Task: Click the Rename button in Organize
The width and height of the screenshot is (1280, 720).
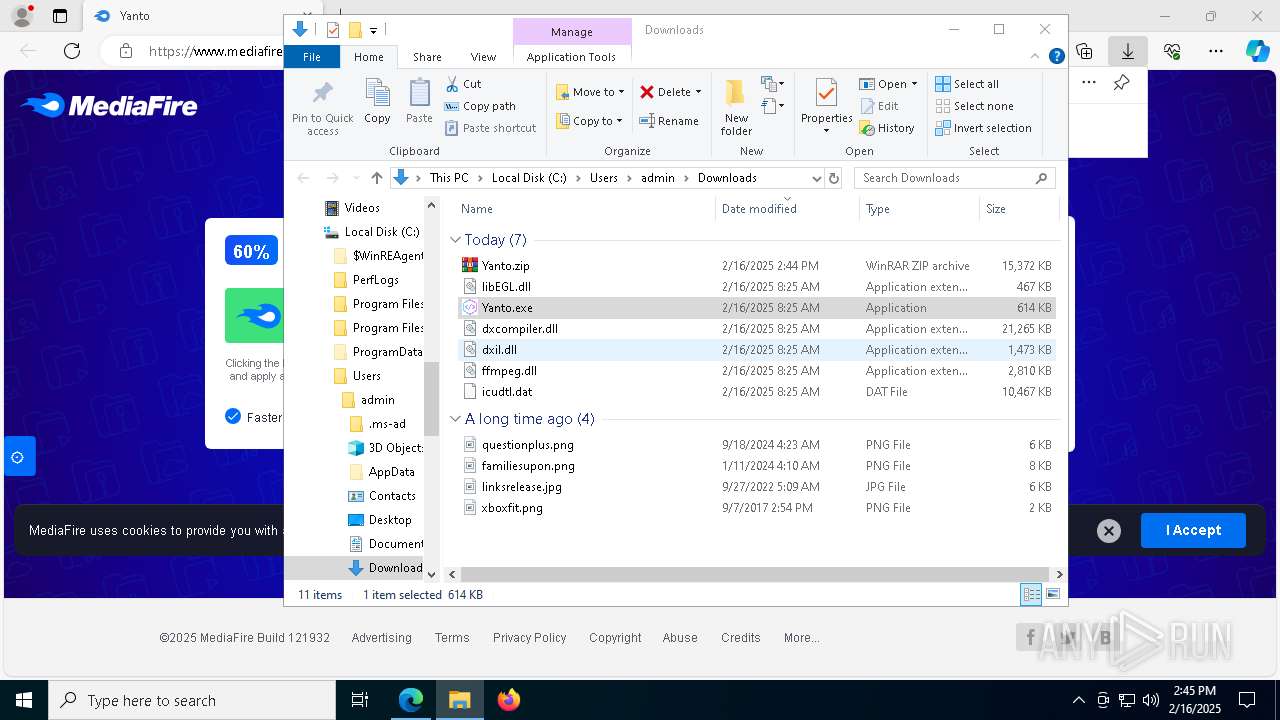Action: (x=669, y=121)
